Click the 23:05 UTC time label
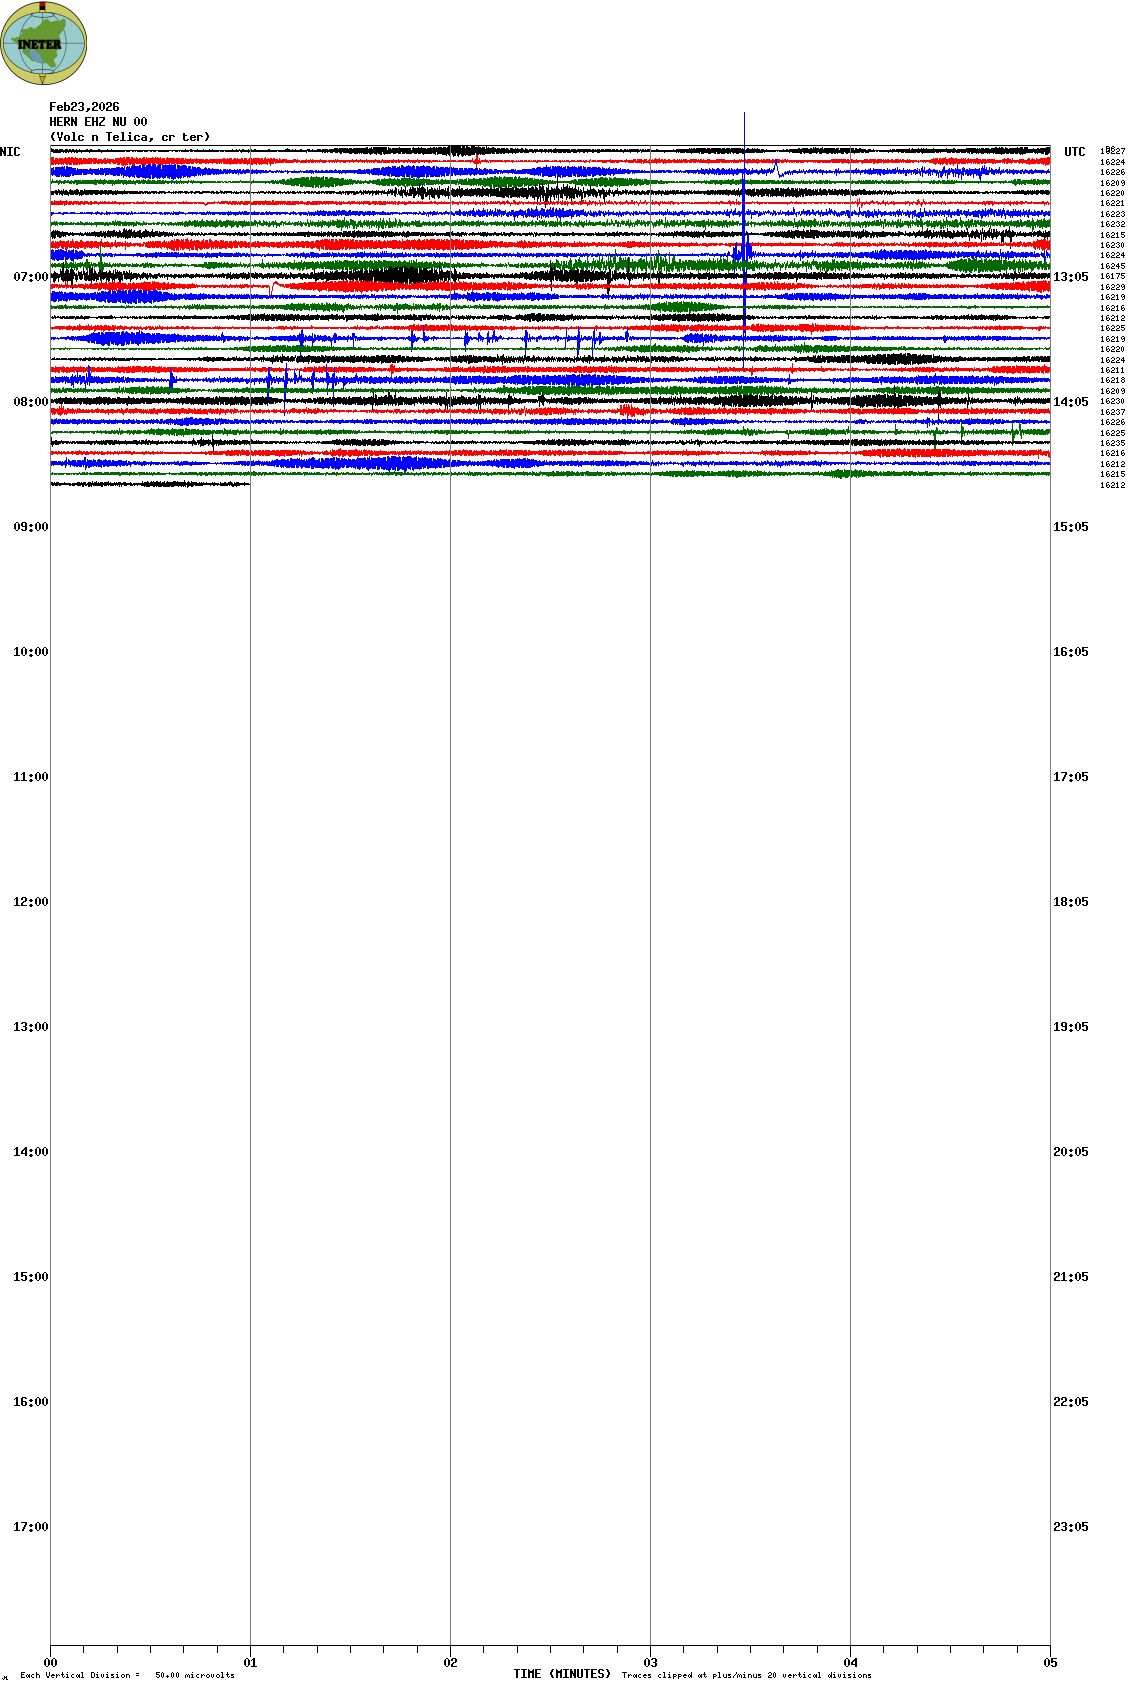Viewport: 1130px width, 1689px height. [x=1070, y=1527]
